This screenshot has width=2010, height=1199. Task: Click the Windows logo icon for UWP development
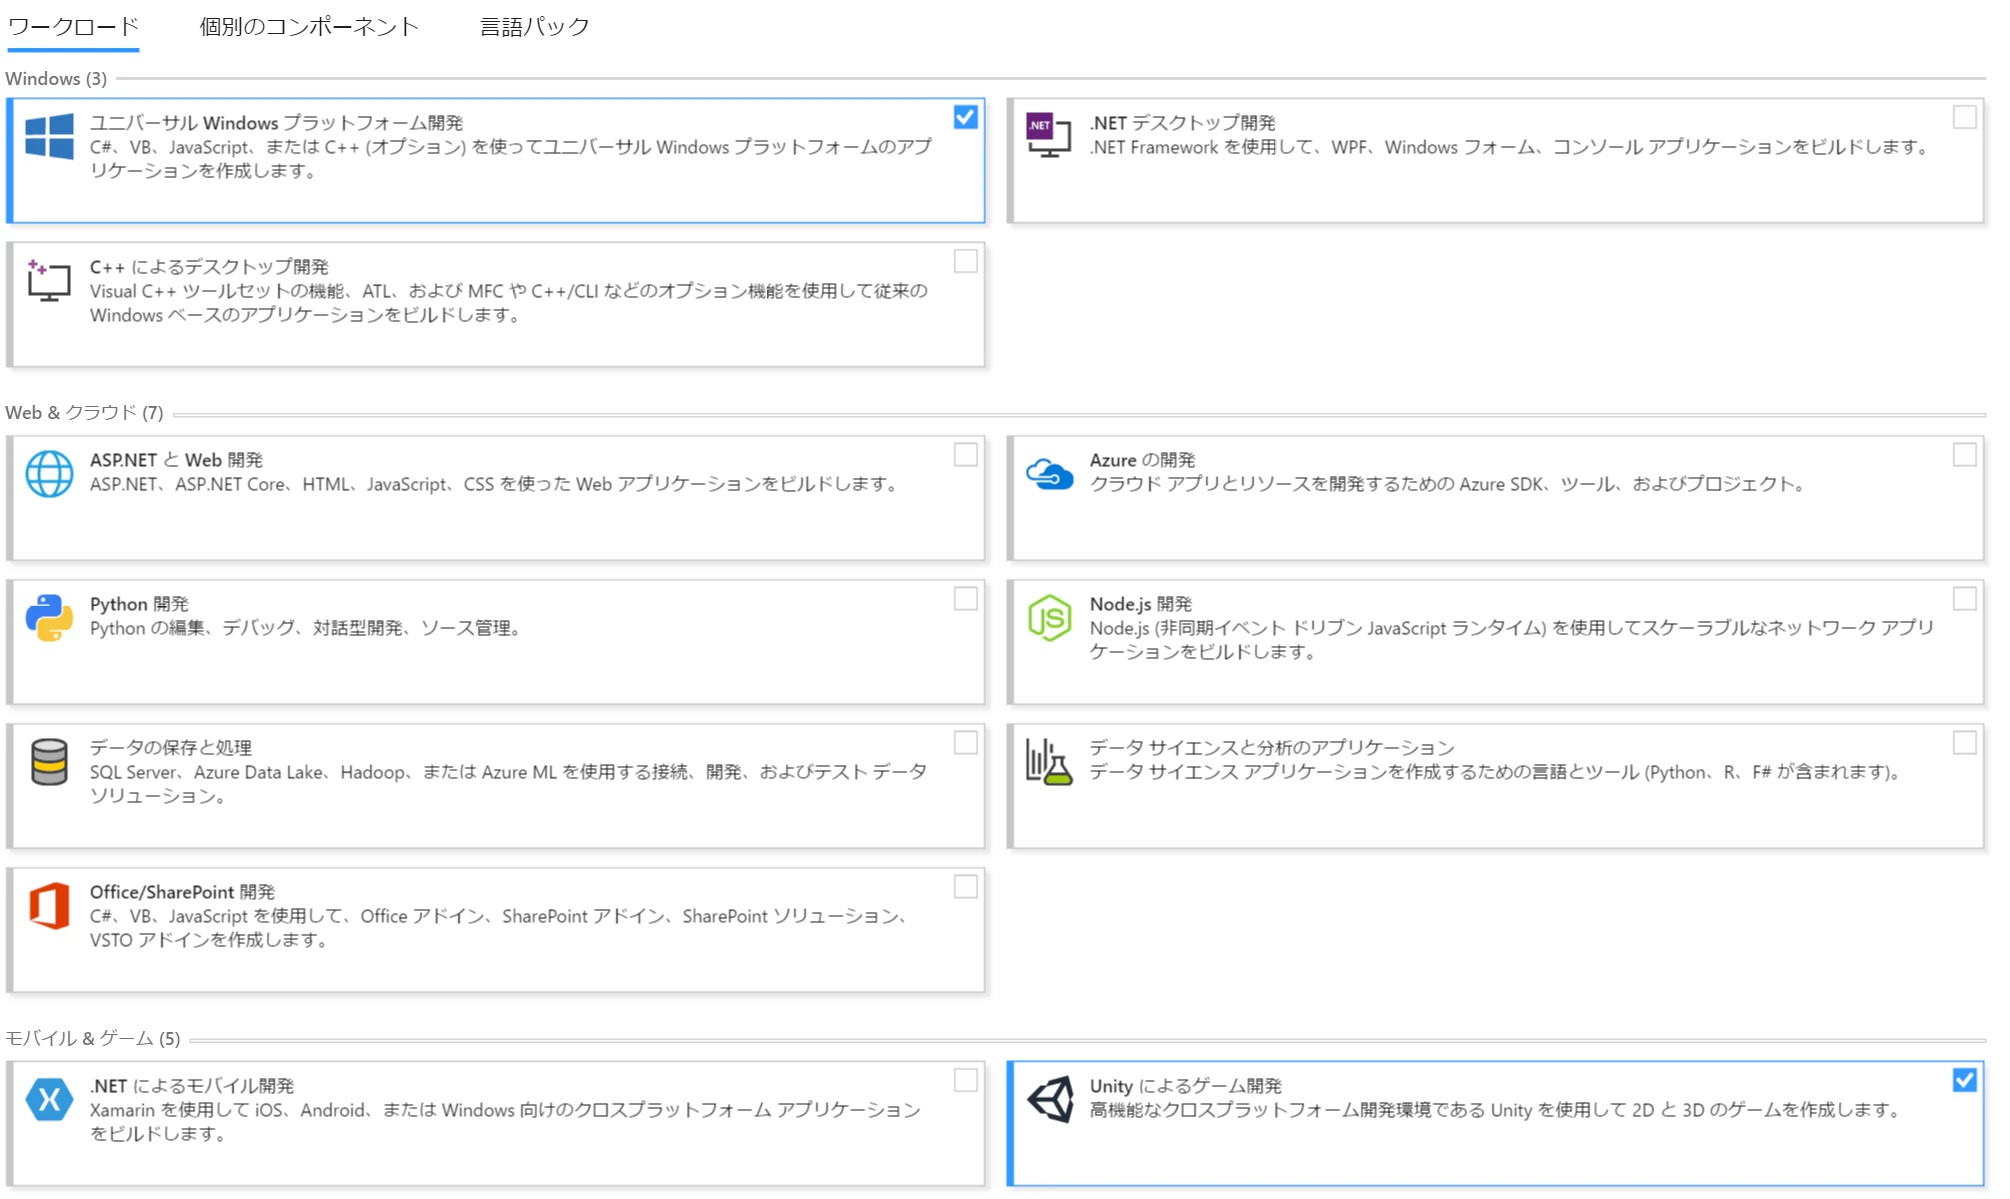tap(49, 136)
